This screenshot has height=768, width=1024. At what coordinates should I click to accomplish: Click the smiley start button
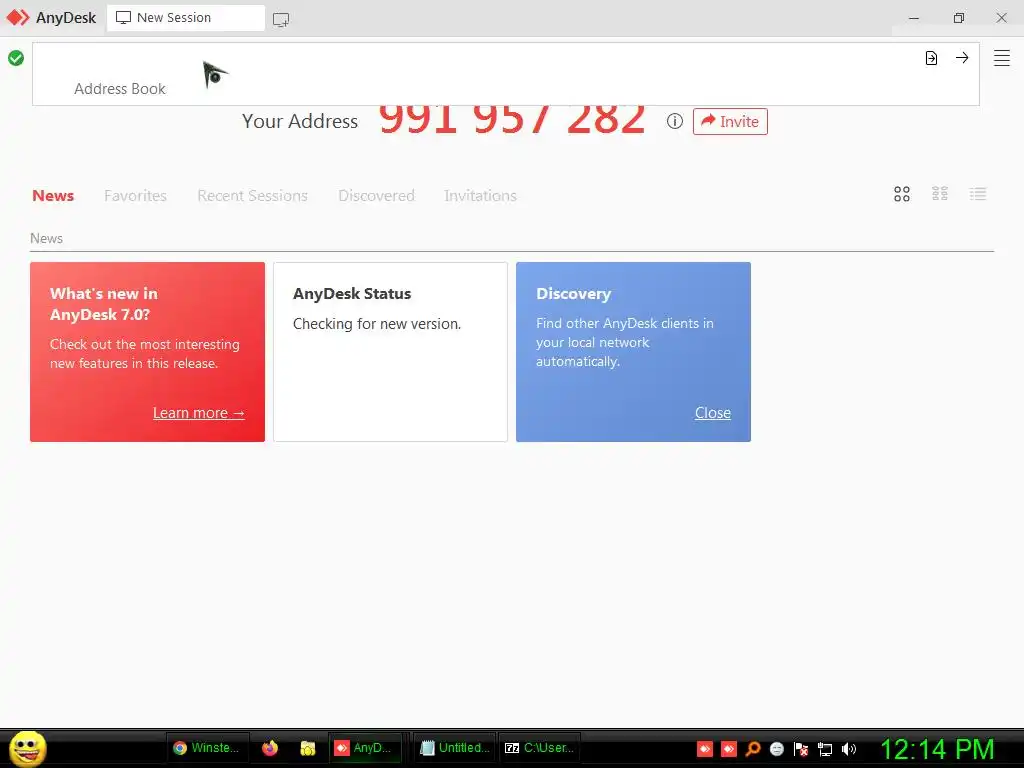tap(27, 748)
